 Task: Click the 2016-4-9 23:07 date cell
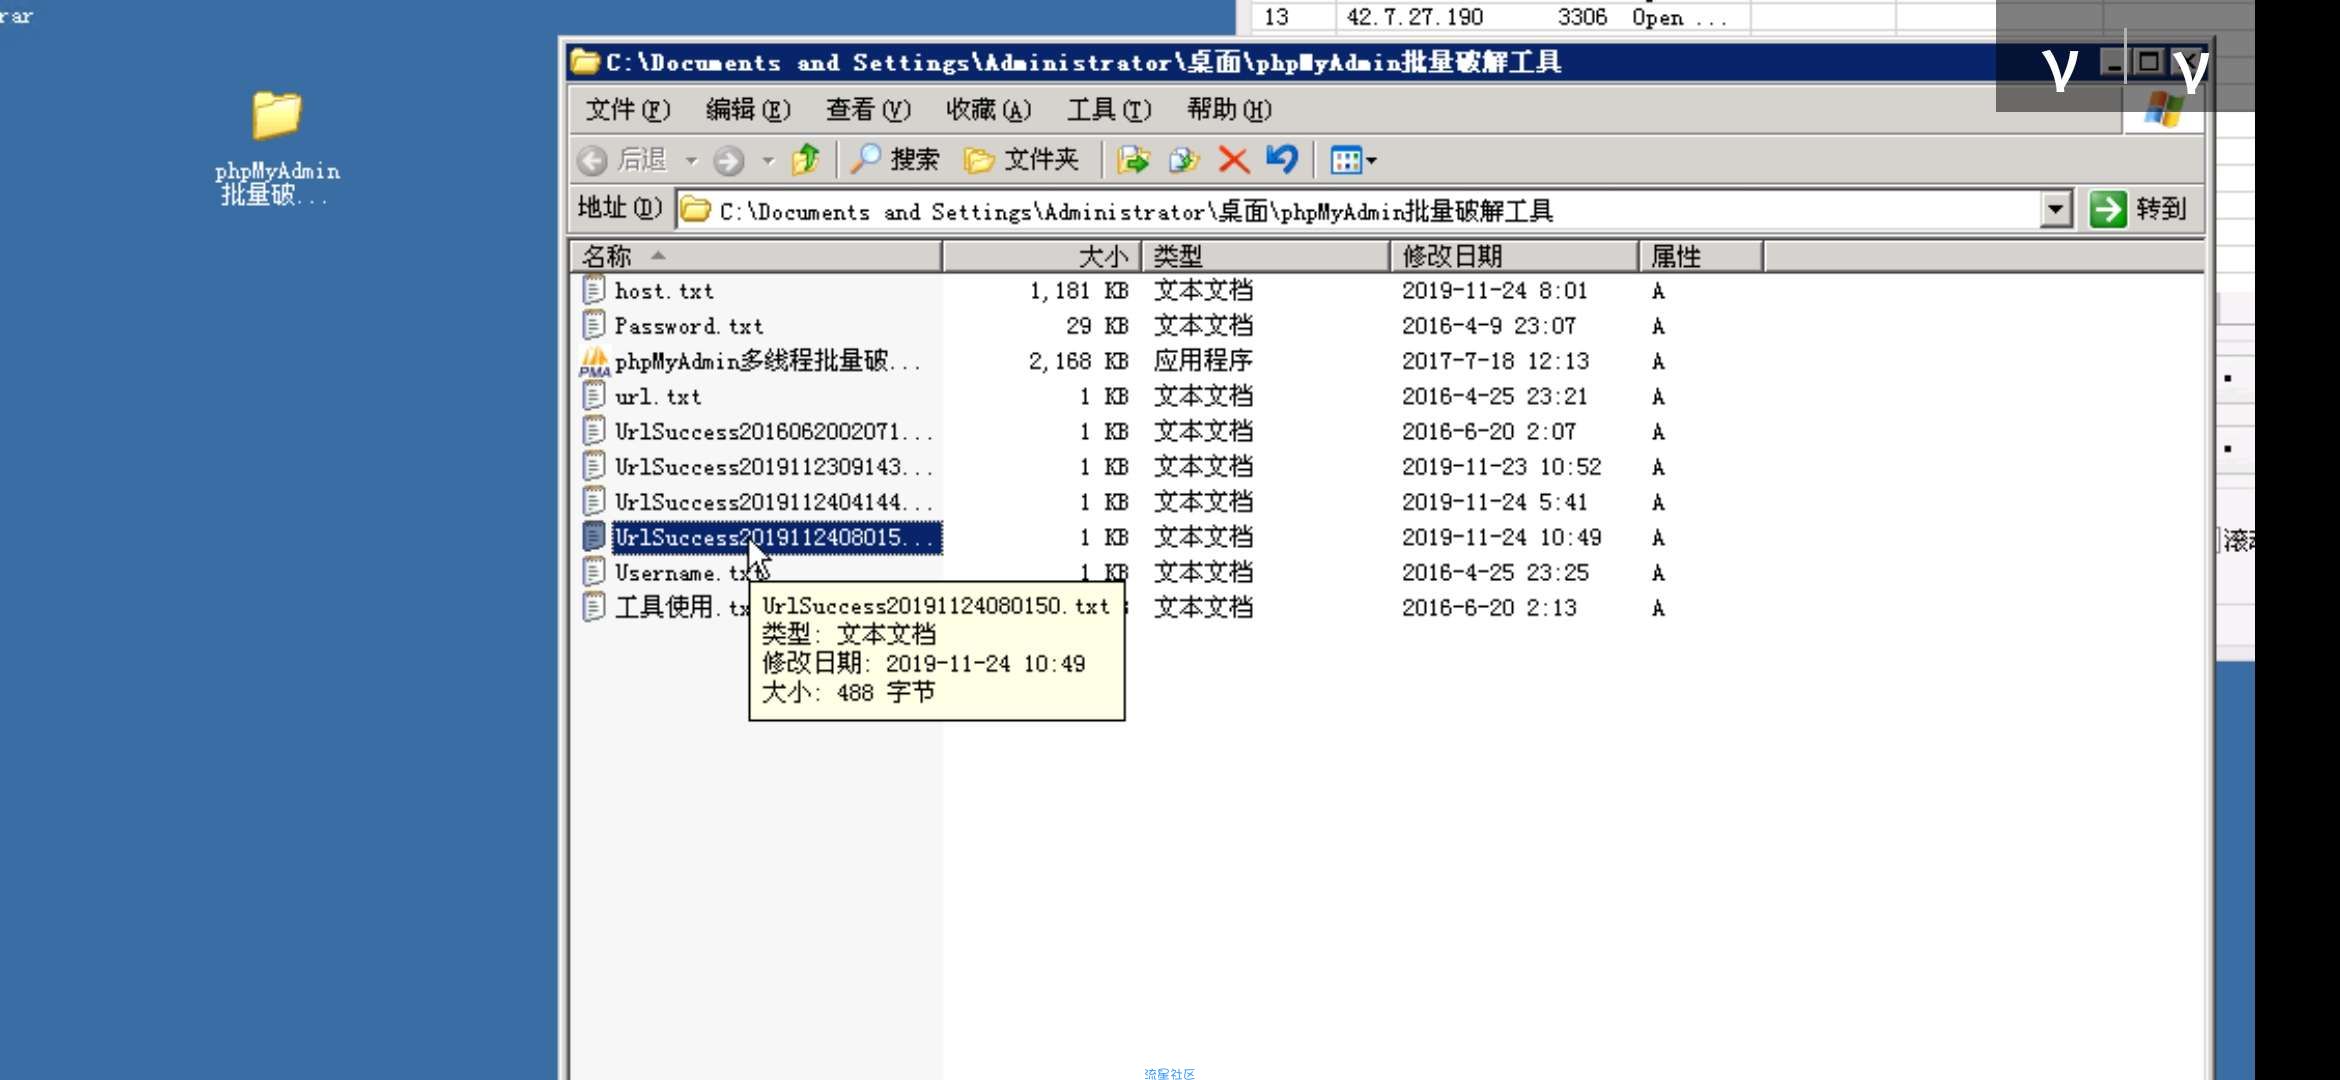tap(1488, 326)
